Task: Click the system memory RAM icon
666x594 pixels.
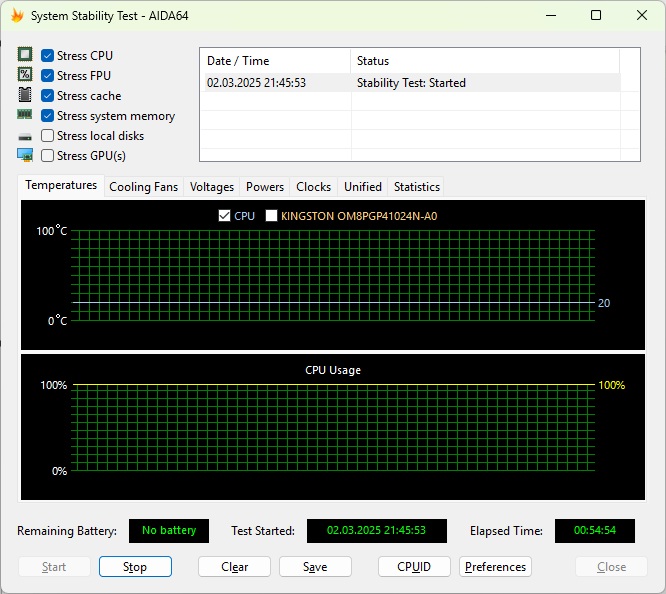Action: [x=25, y=116]
